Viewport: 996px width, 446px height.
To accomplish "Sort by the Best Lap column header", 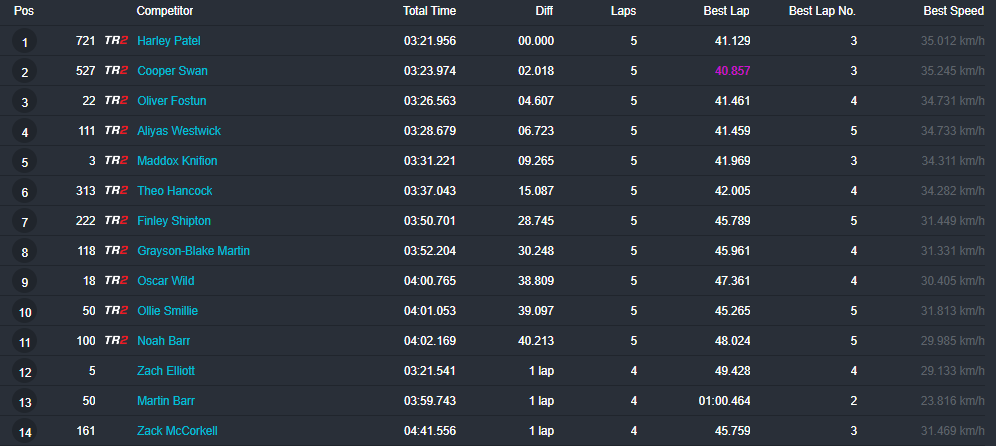I will click(726, 11).
